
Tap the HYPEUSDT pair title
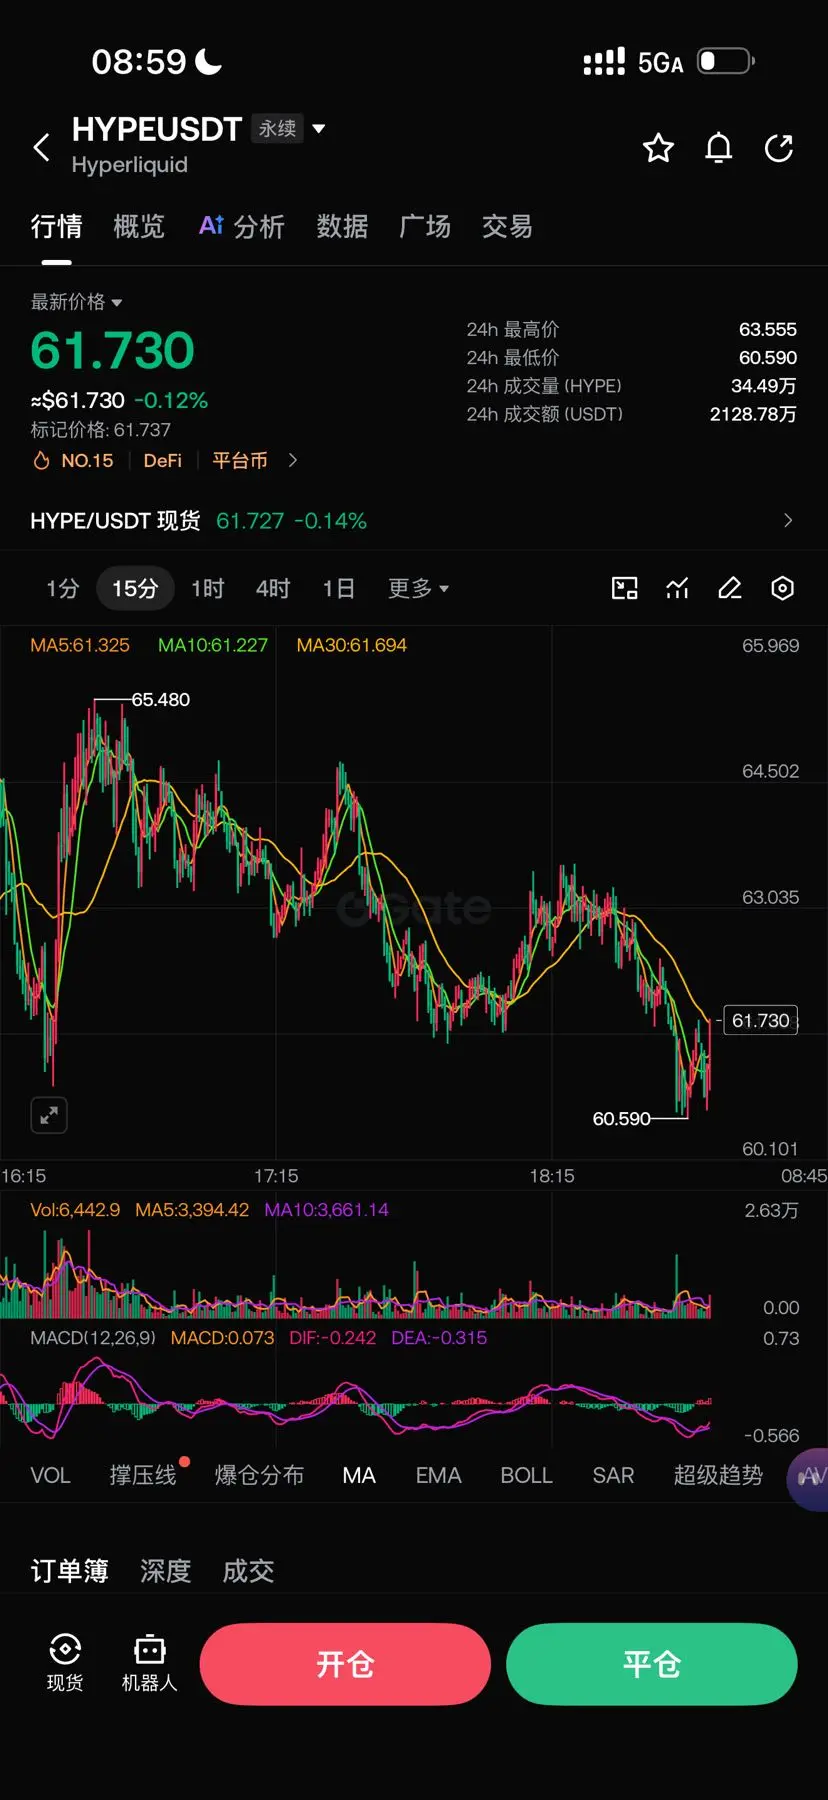click(x=157, y=129)
